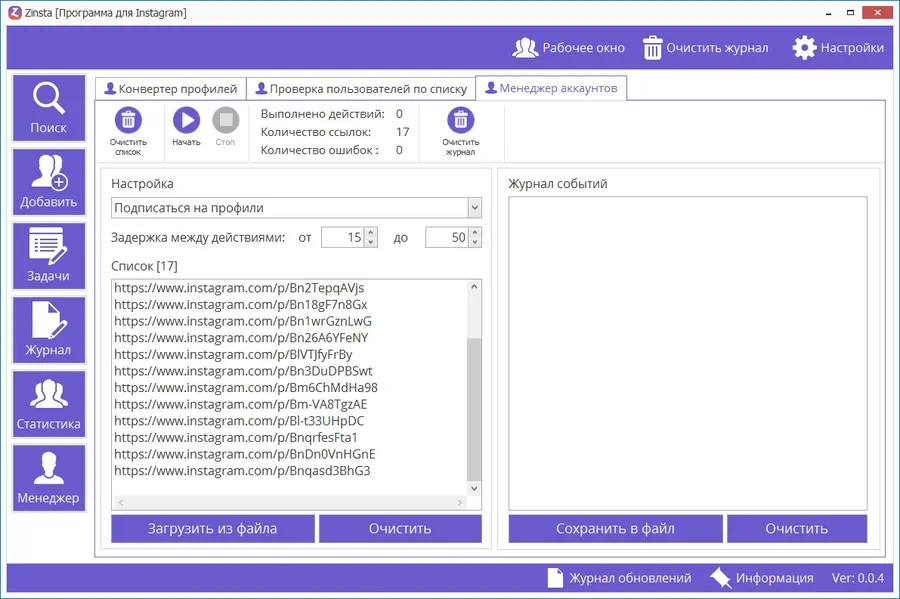Show the Статистика sidebar panel
900x599 pixels.
48,404
